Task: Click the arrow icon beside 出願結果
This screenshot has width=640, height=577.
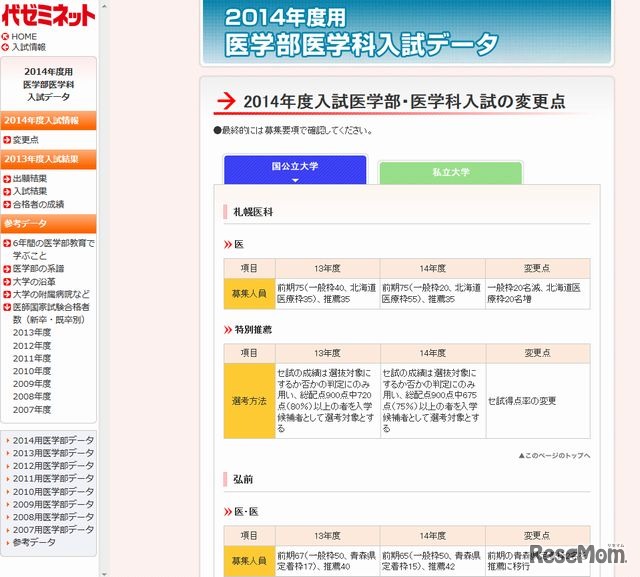Action: tap(7, 179)
